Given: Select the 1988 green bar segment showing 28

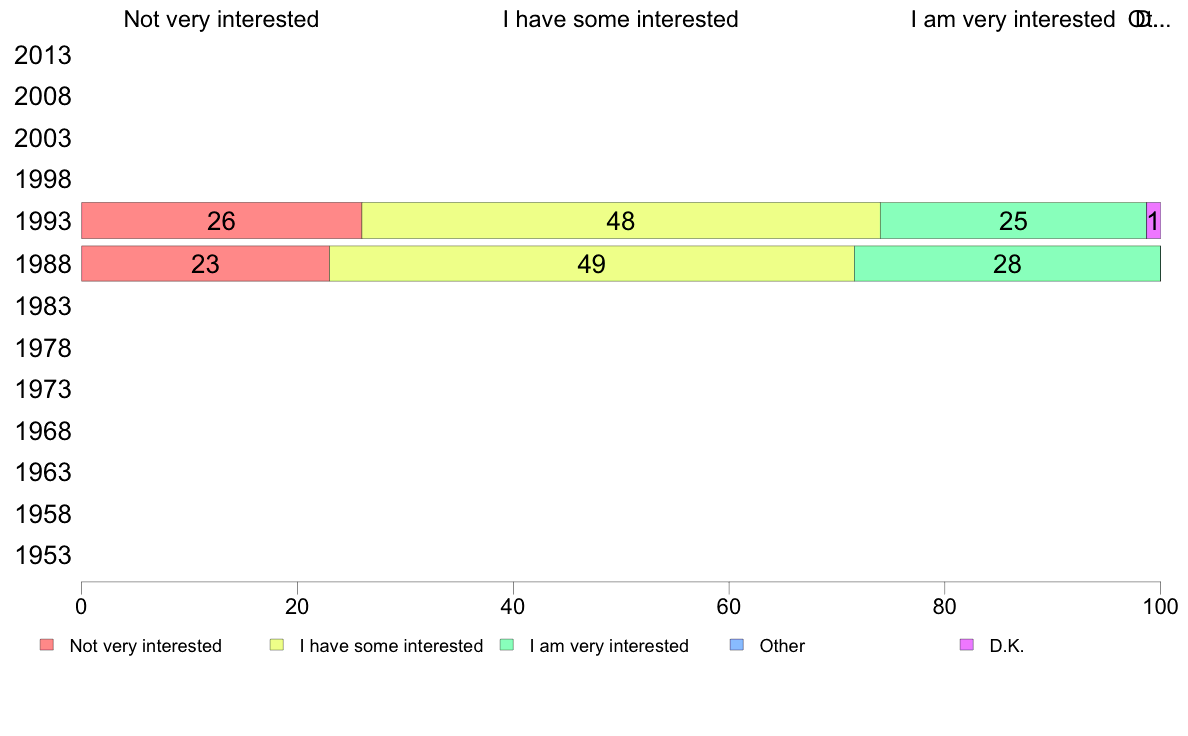Looking at the screenshot, I should pos(1008,264).
